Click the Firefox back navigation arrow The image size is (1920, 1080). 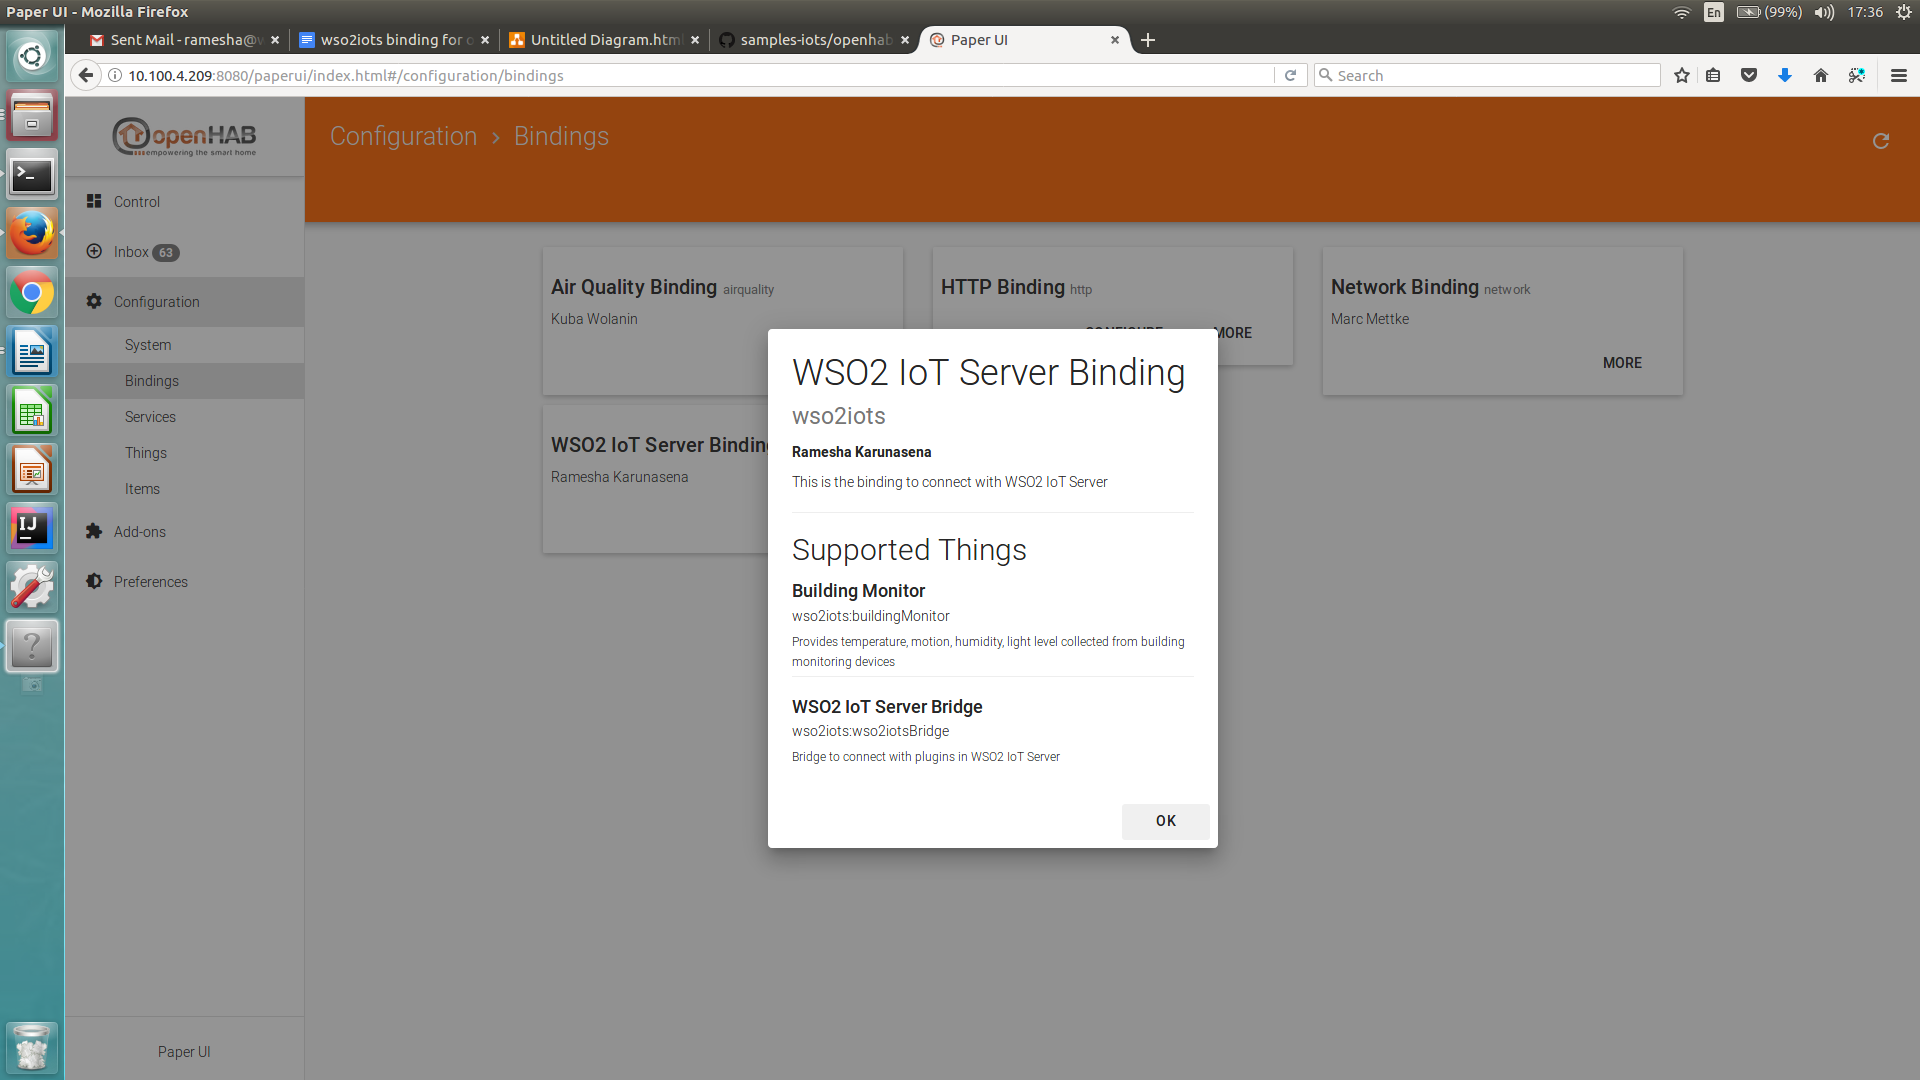tap(86, 75)
